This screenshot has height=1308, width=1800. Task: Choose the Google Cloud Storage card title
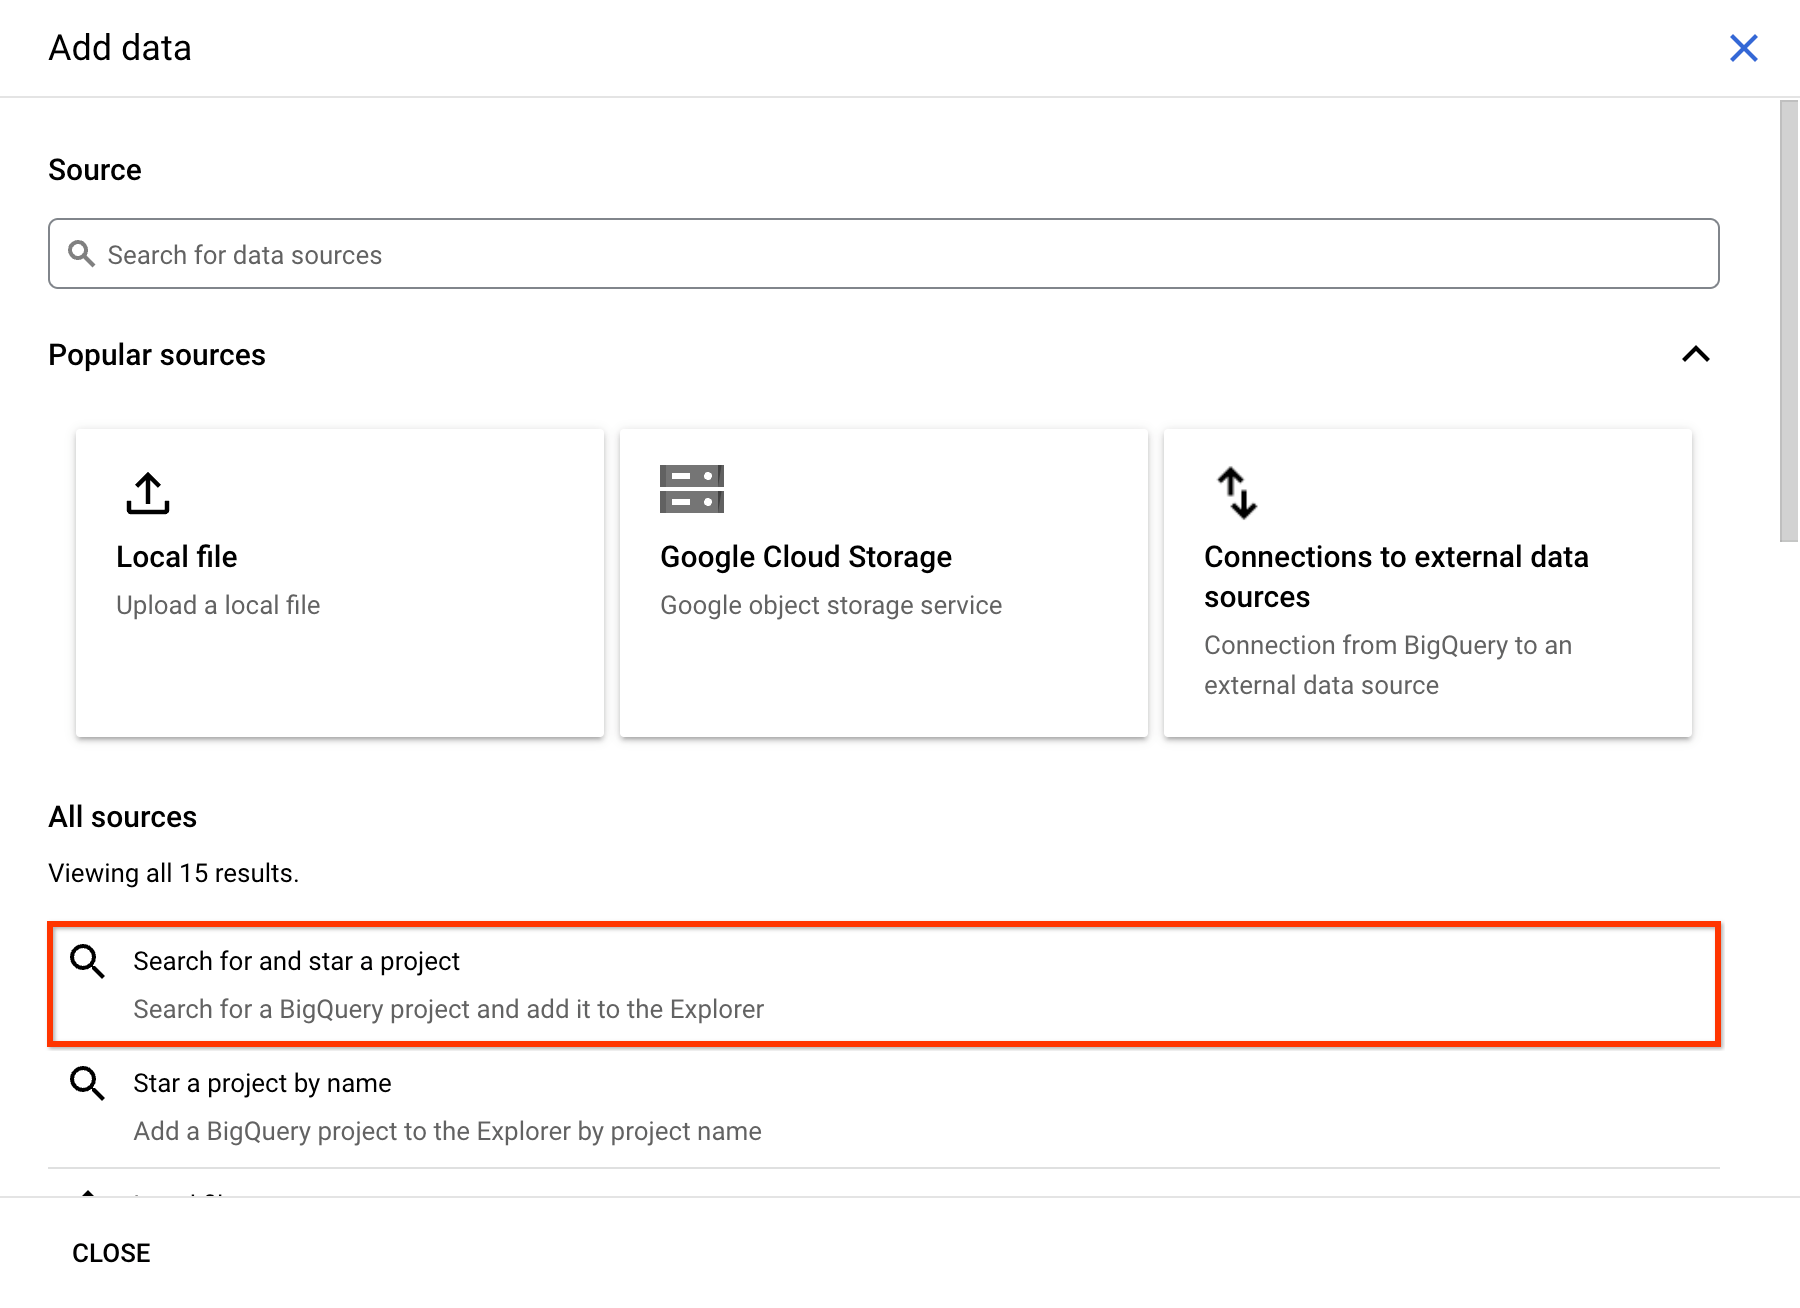click(x=806, y=557)
